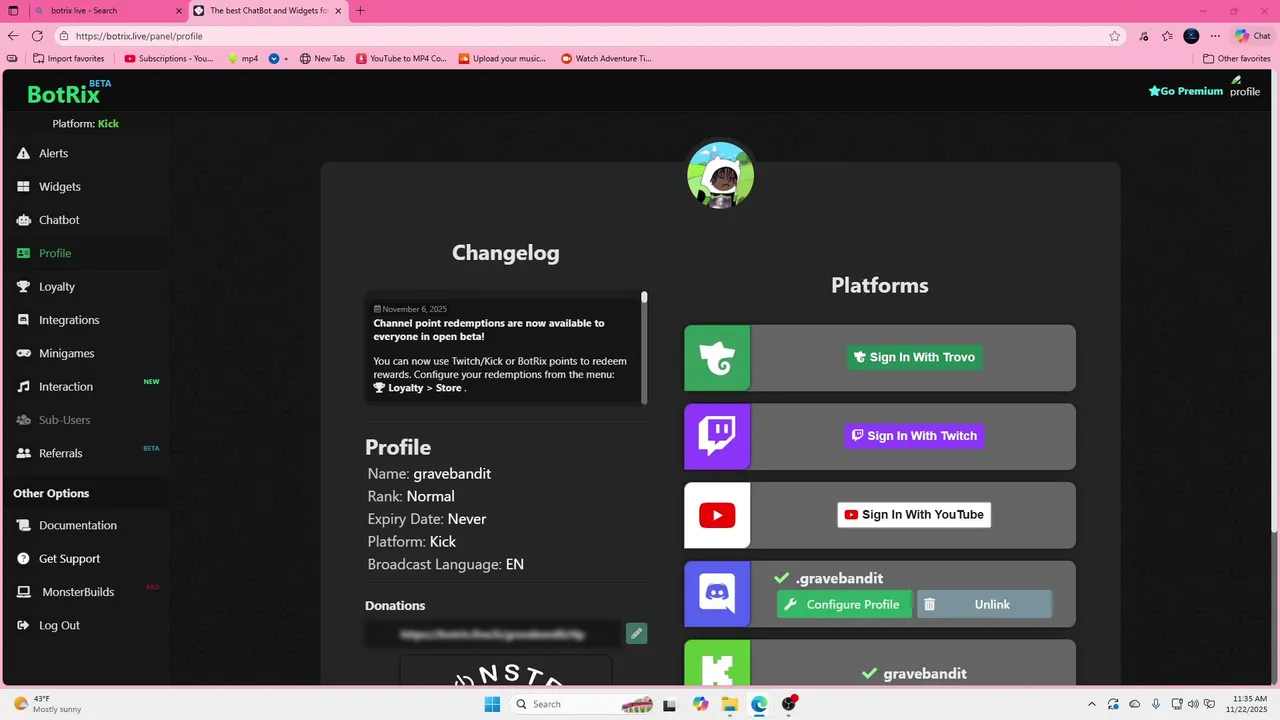Image resolution: width=1280 pixels, height=720 pixels.
Task: Click the Kick account name gravebandit
Action: [925, 674]
